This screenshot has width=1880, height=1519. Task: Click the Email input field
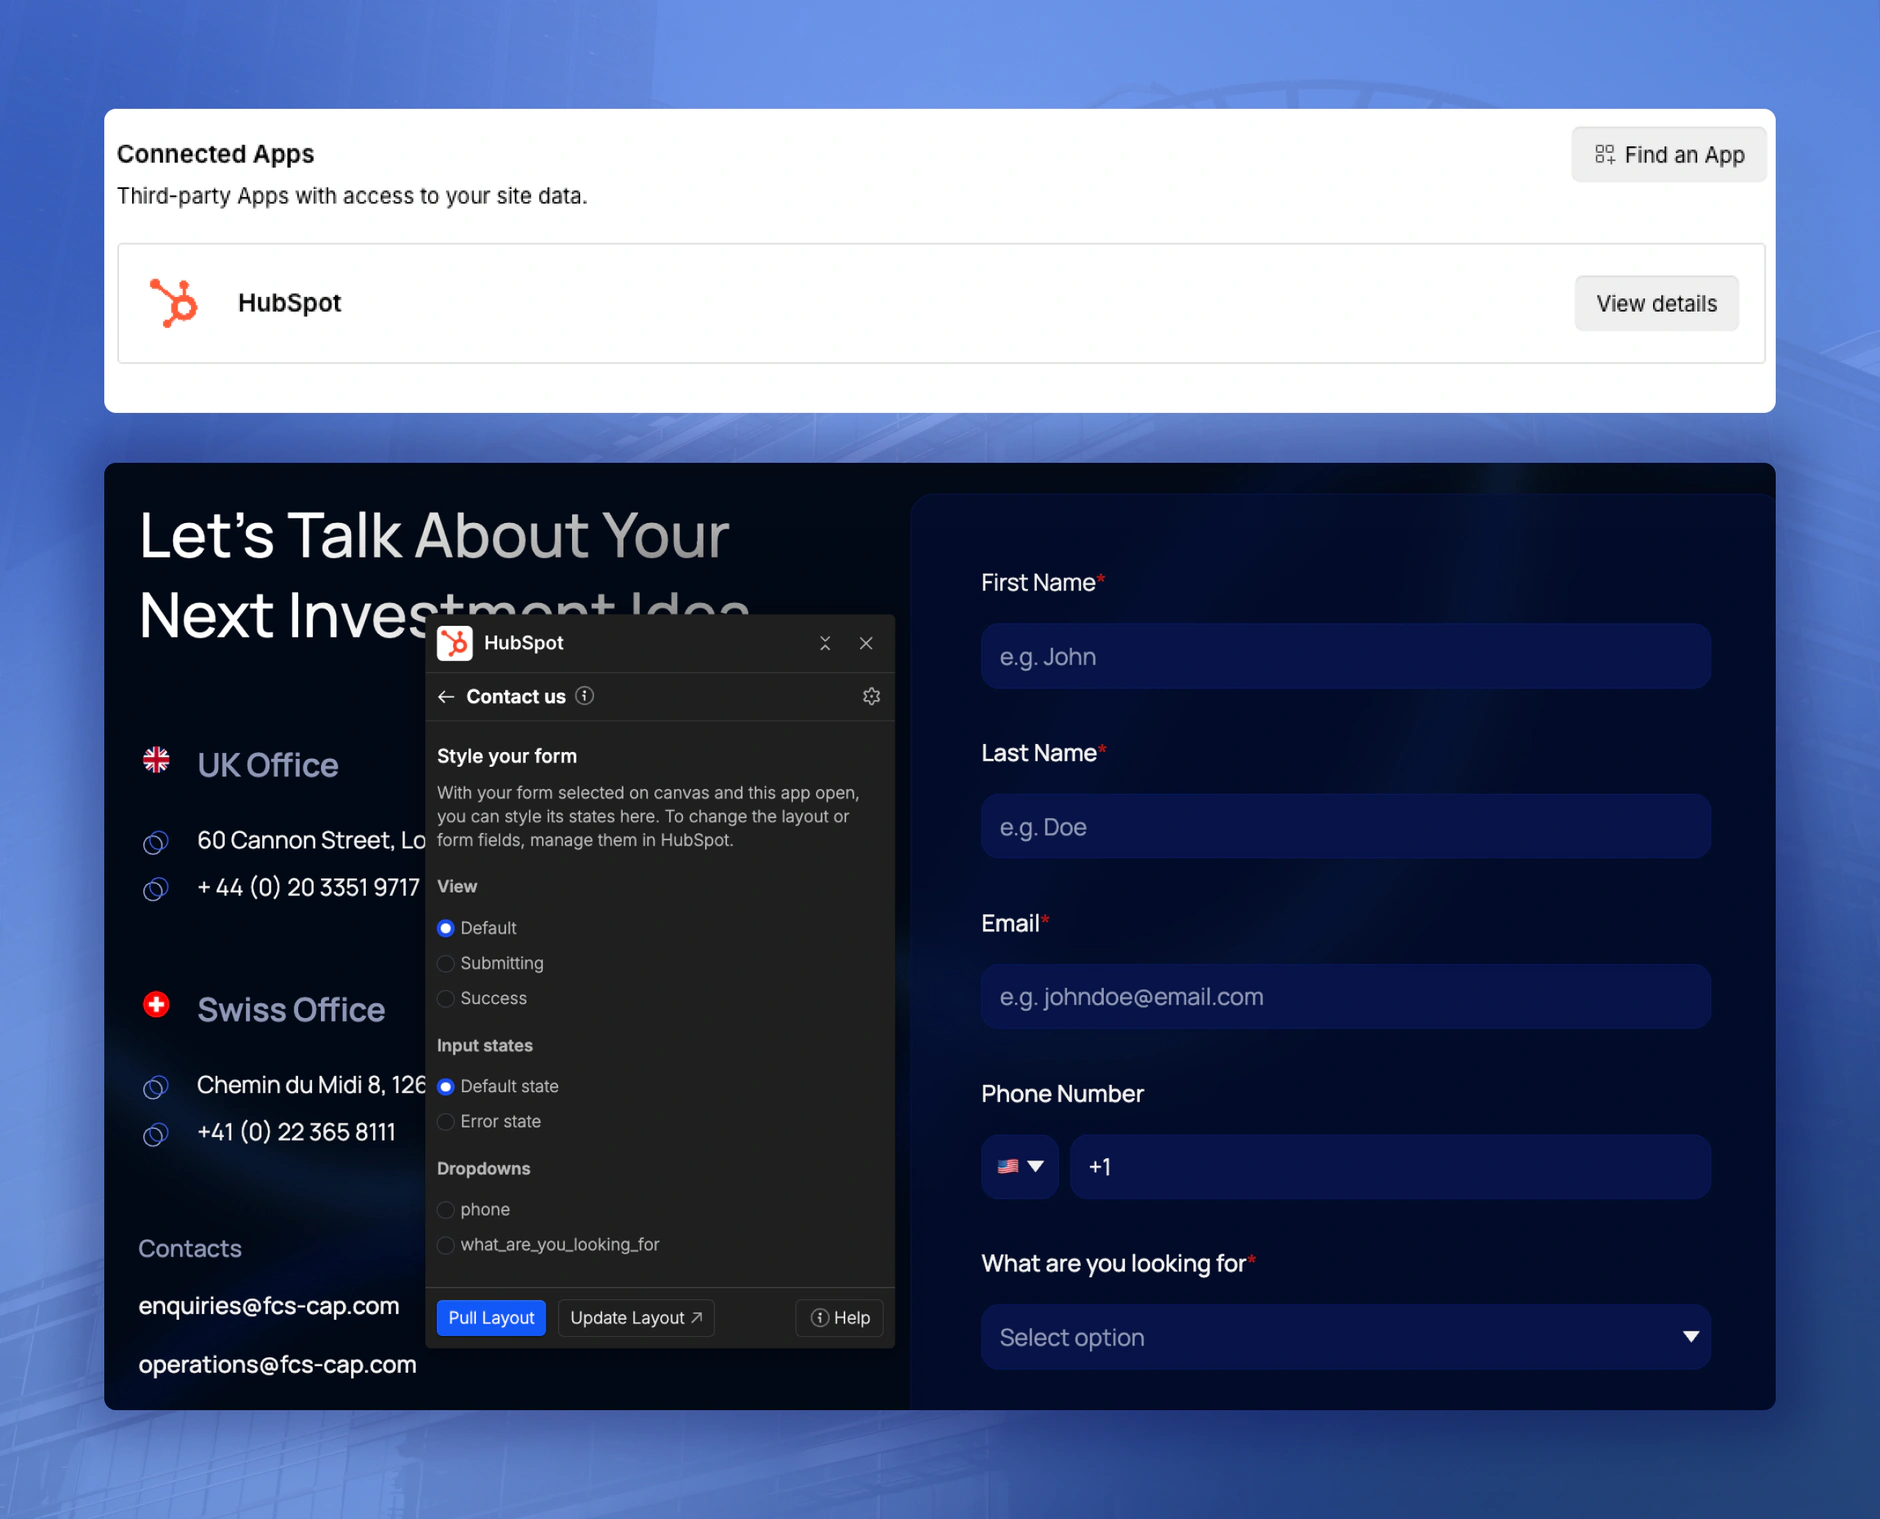coord(1345,996)
